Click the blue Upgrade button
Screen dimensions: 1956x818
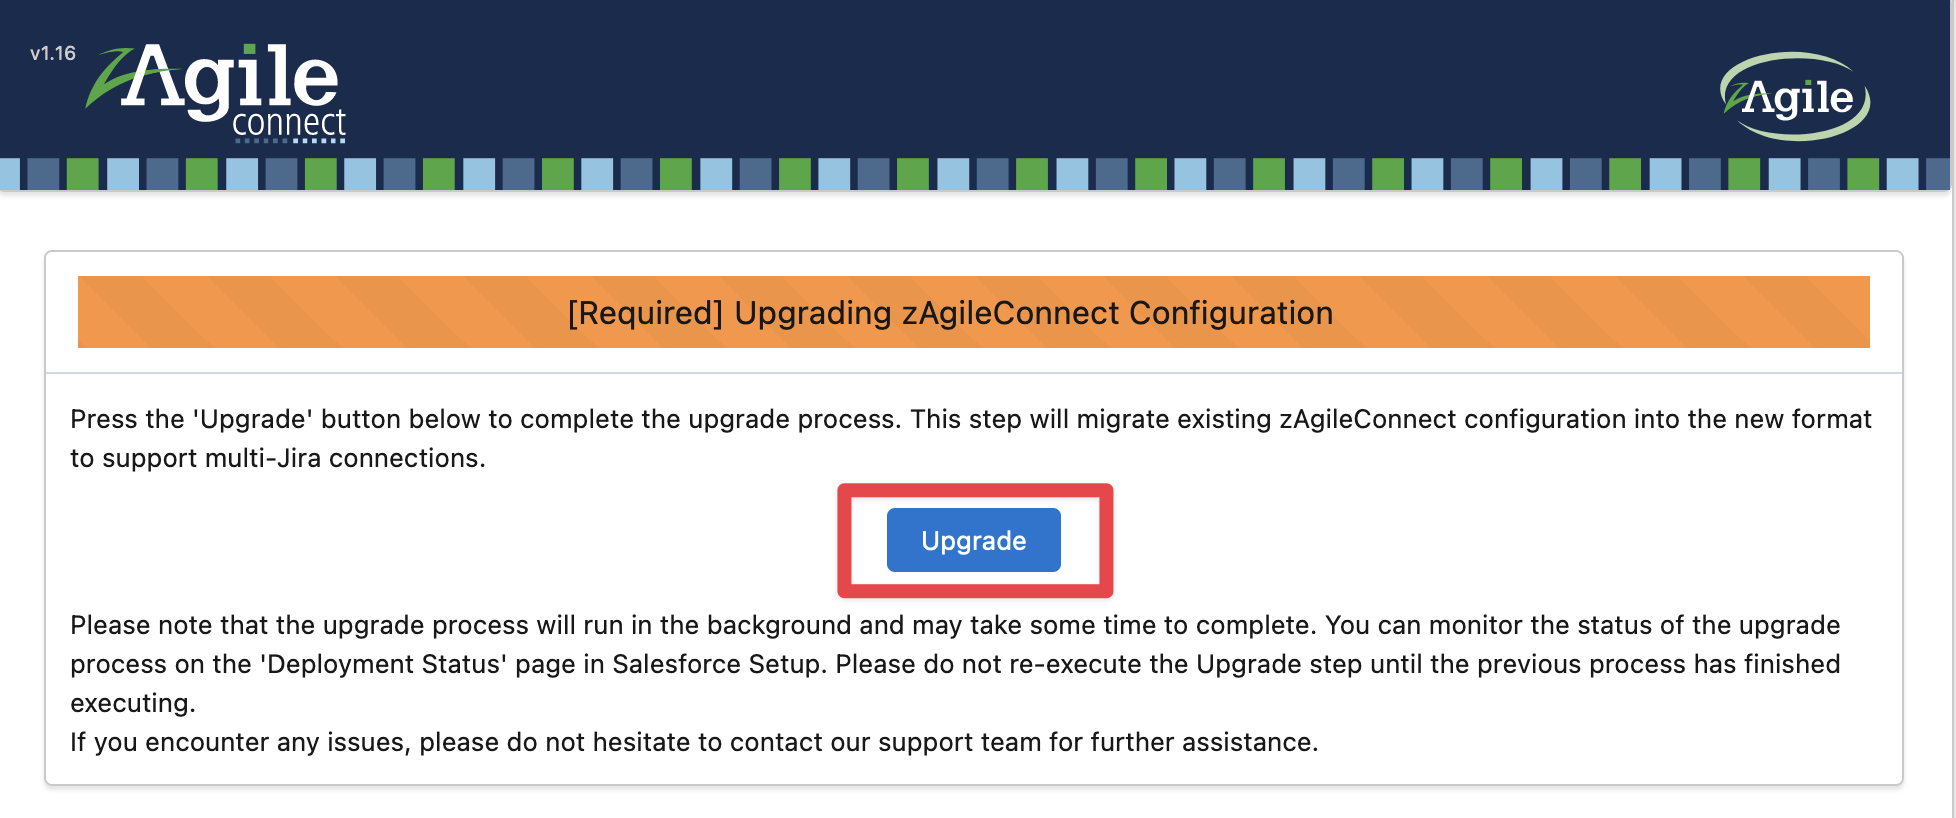pyautogui.click(x=973, y=540)
